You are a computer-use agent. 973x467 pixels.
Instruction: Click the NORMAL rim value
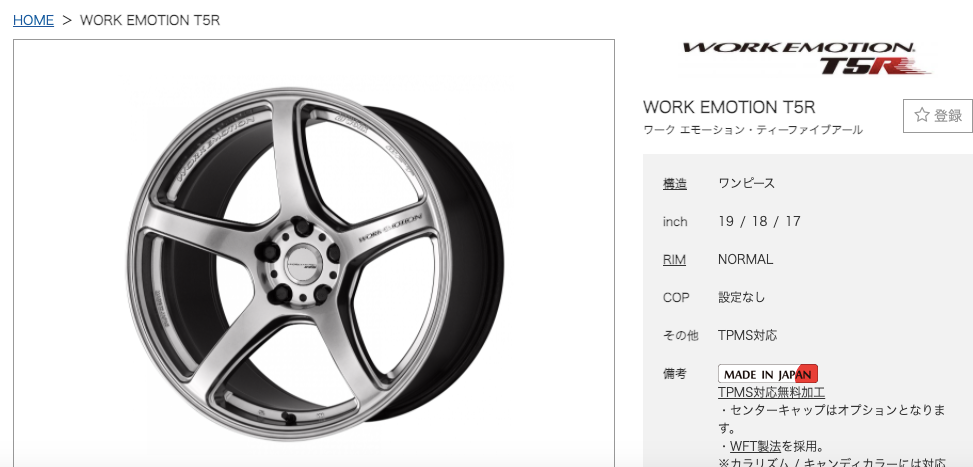[745, 259]
